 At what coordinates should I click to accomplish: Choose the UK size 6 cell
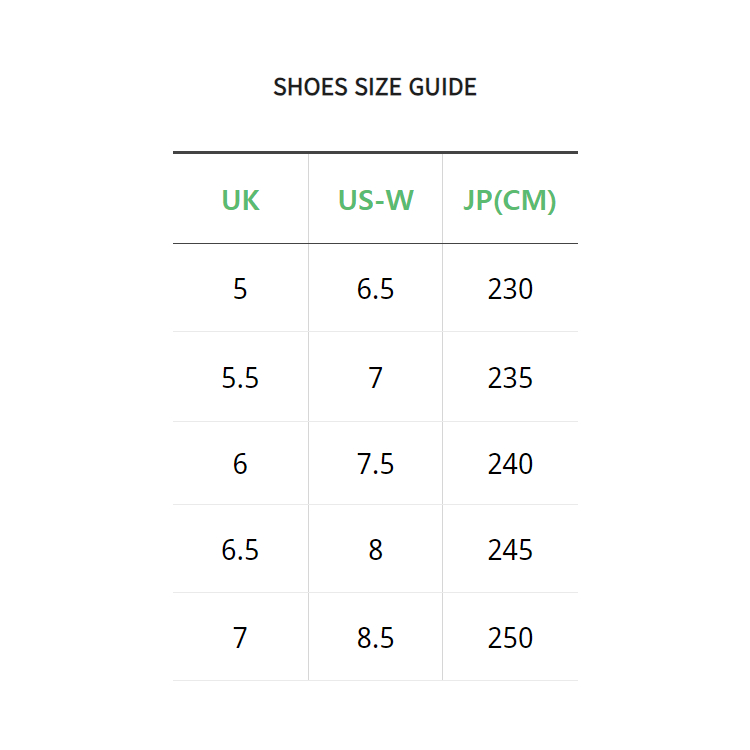(x=240, y=464)
